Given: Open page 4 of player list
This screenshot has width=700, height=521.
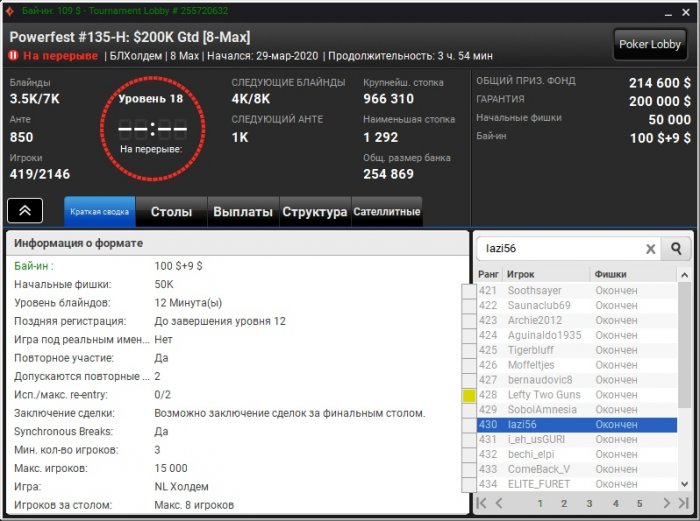Looking at the screenshot, I should 616,504.
